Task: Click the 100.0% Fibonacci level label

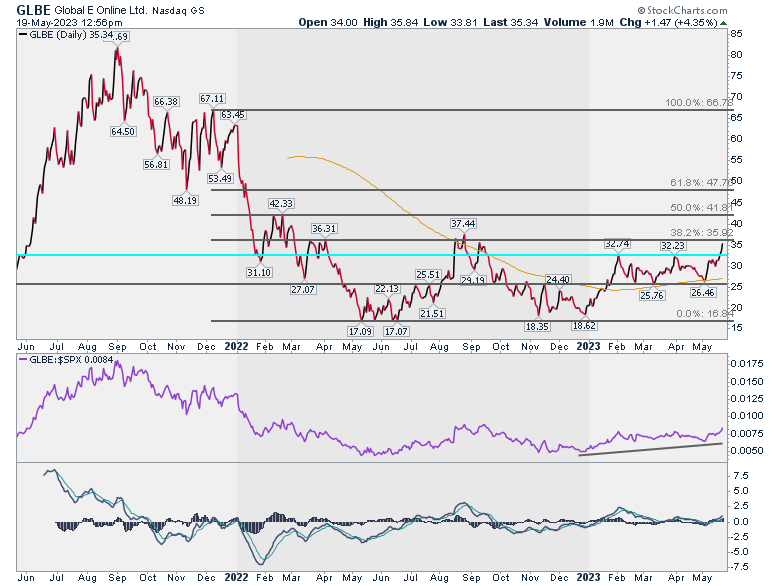Action: pyautogui.click(x=699, y=102)
